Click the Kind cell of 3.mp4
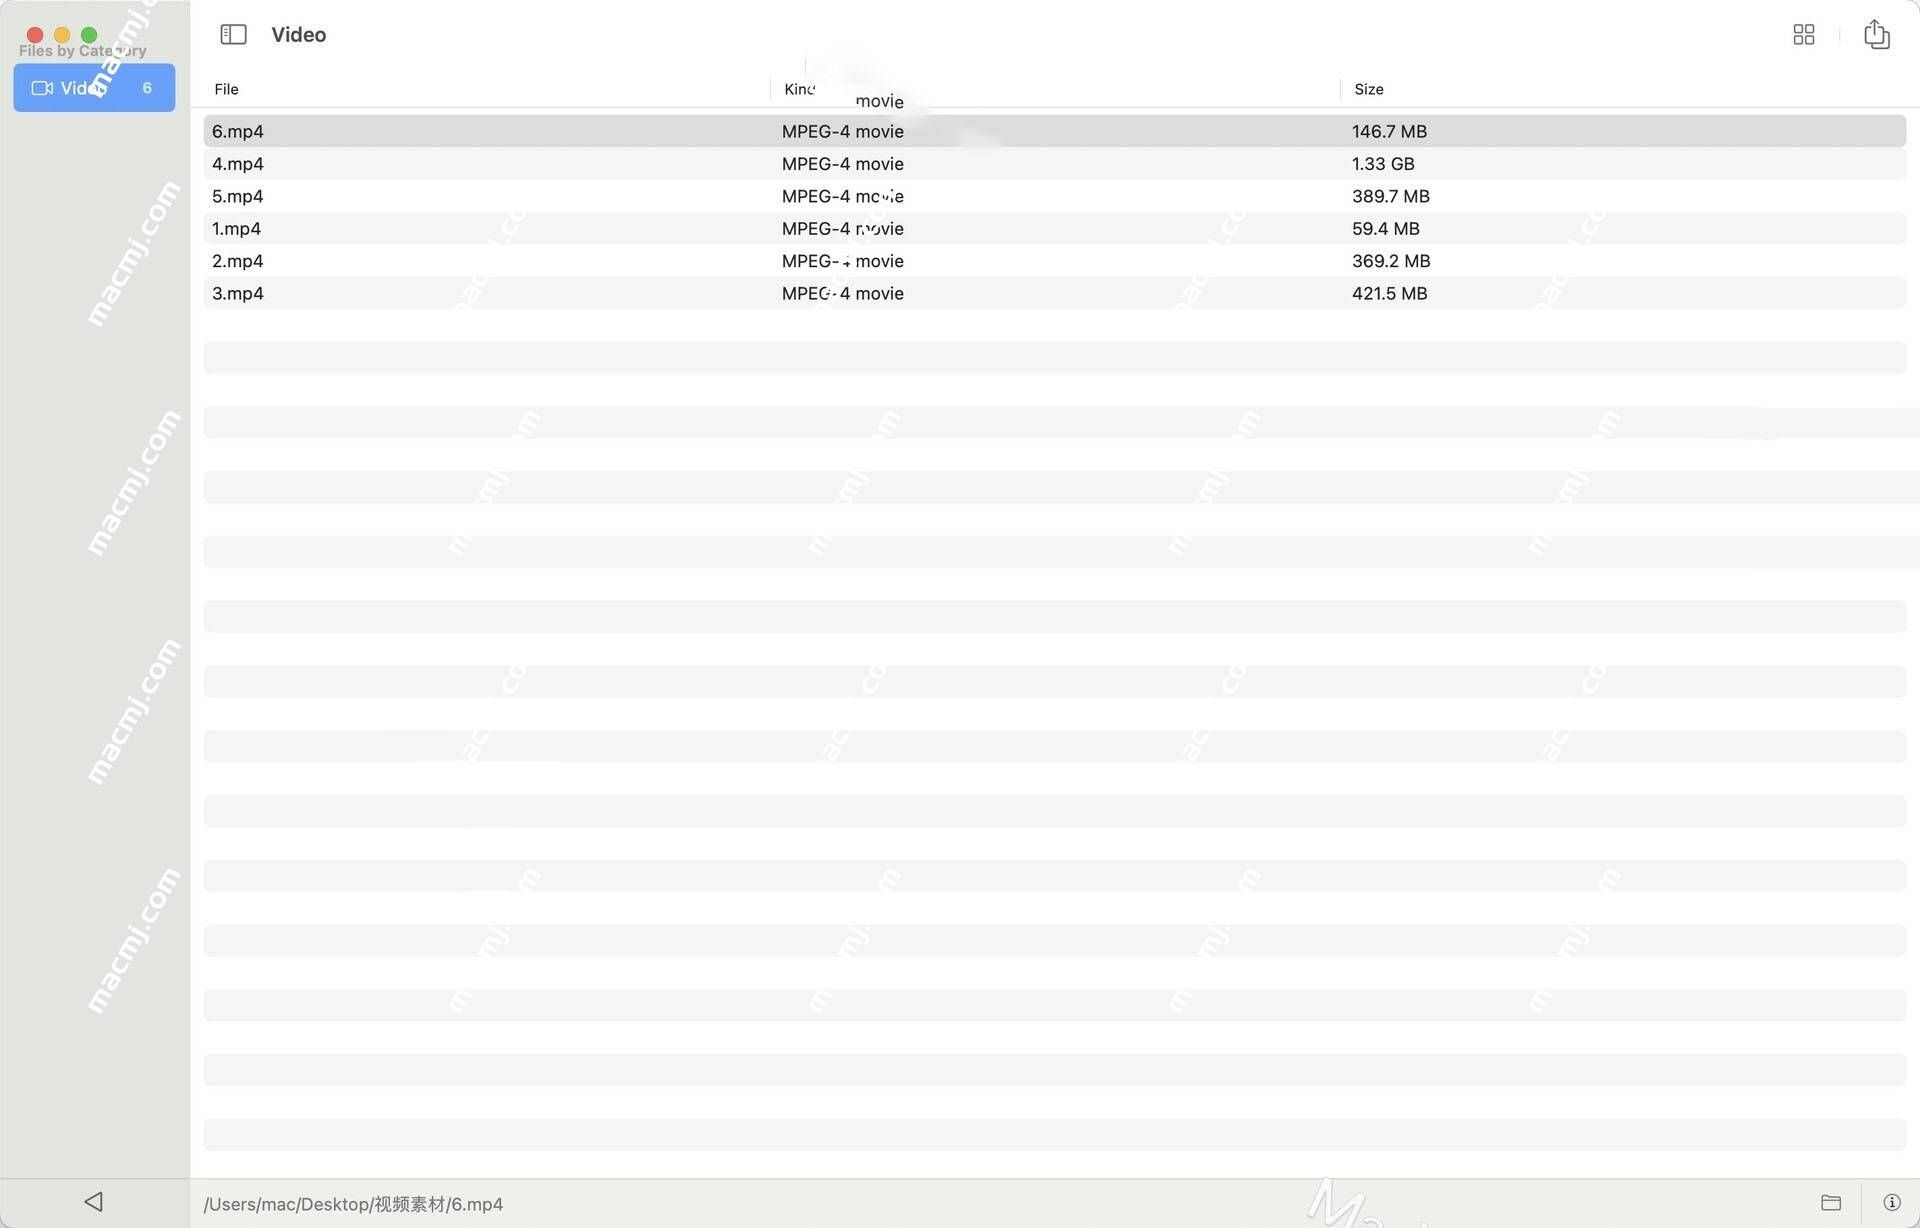 (842, 293)
